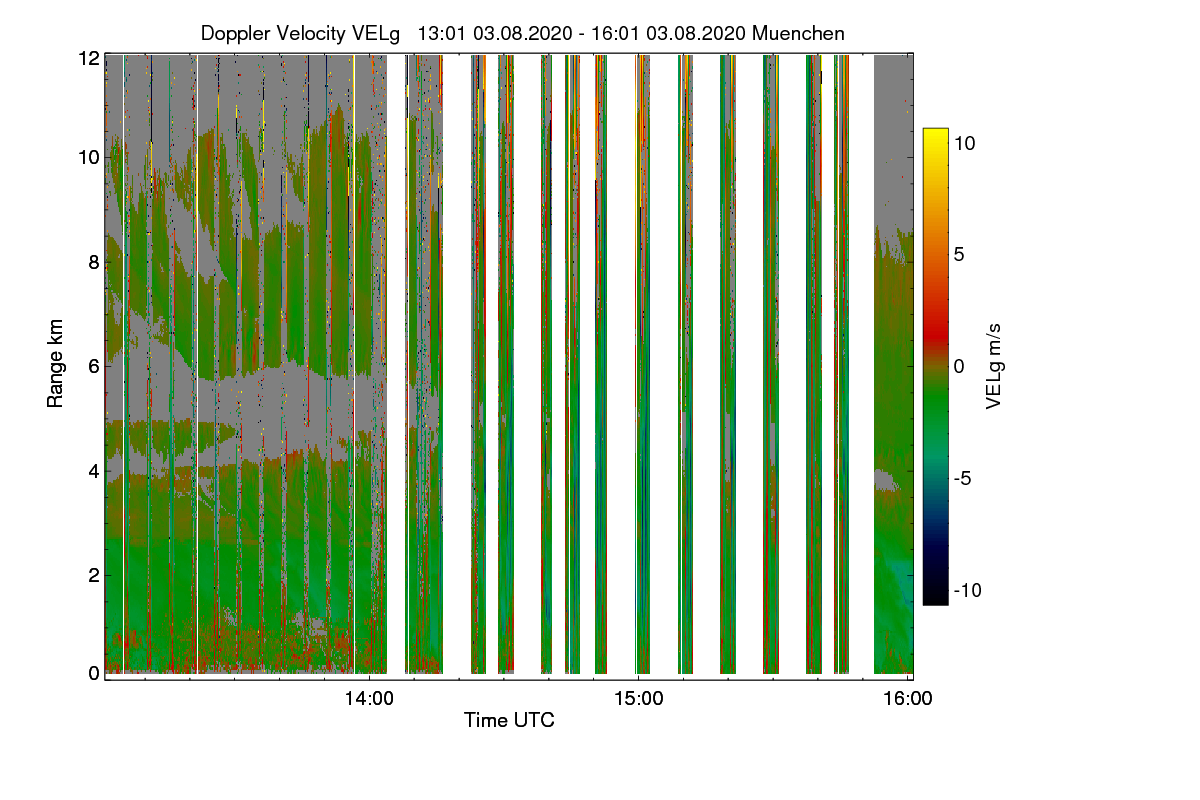
Task: Click the colorbar label 10
Action: point(965,143)
